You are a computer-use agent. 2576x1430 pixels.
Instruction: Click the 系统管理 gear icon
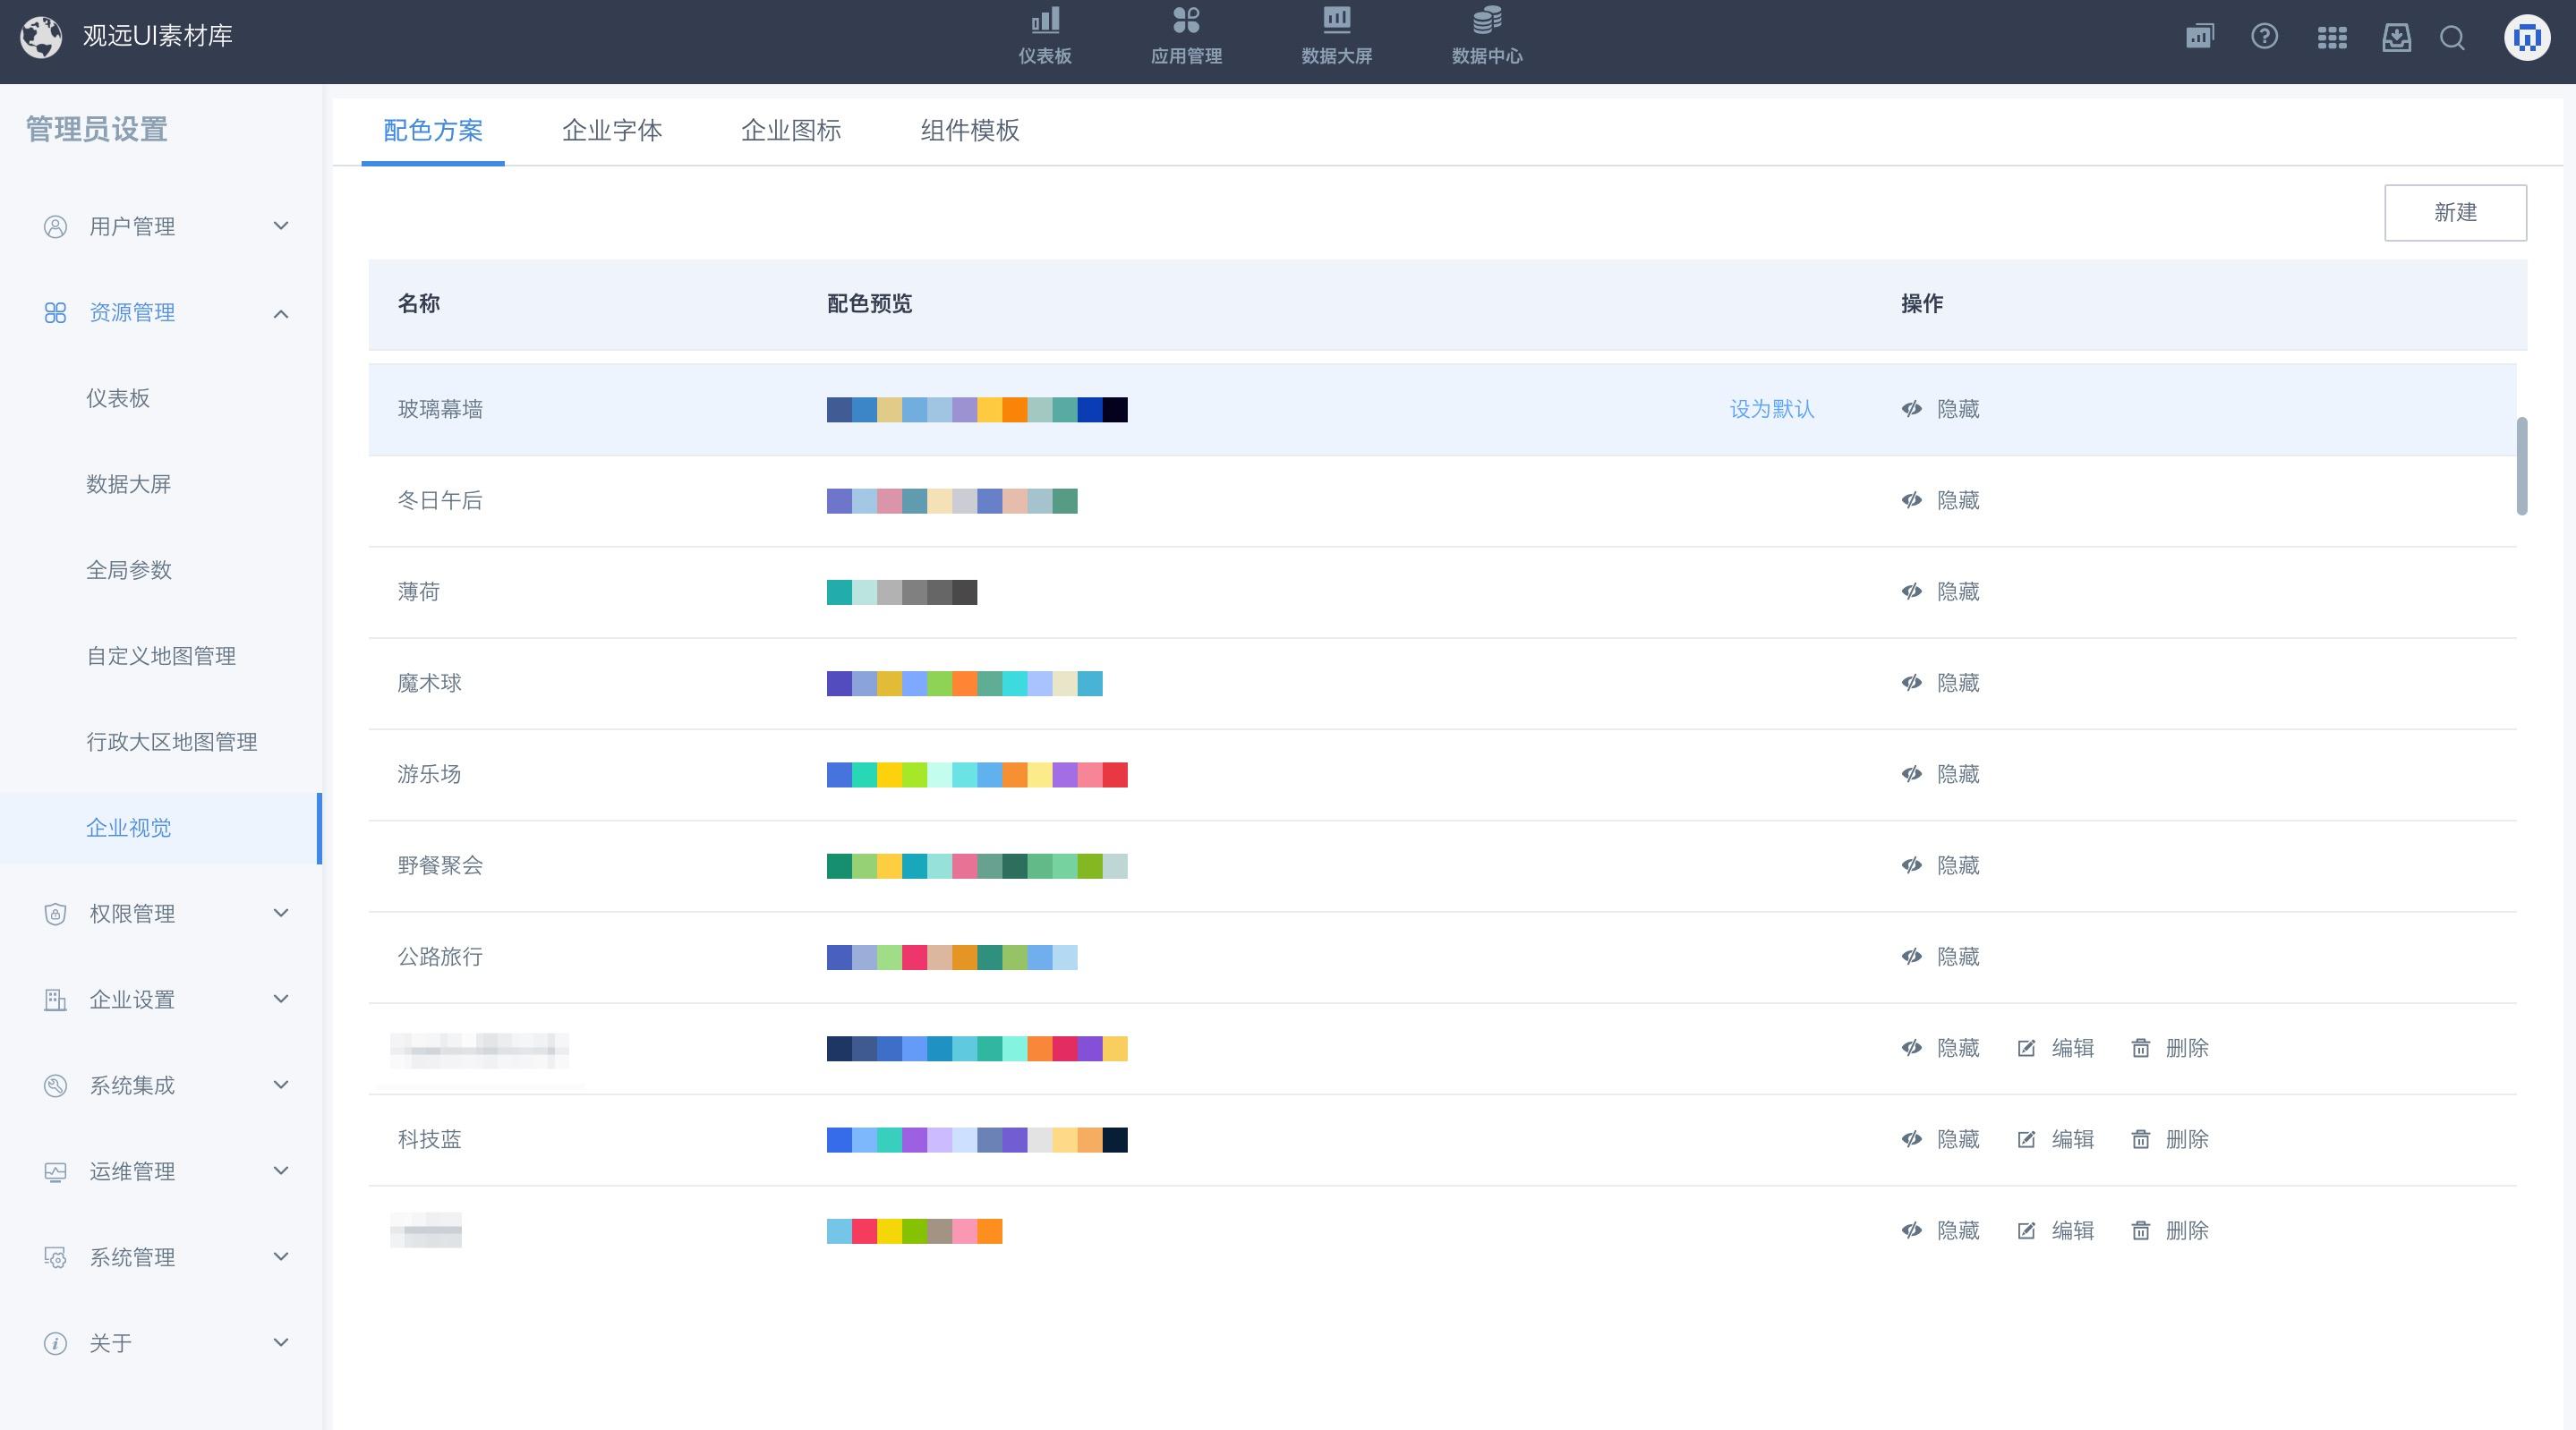(55, 1258)
